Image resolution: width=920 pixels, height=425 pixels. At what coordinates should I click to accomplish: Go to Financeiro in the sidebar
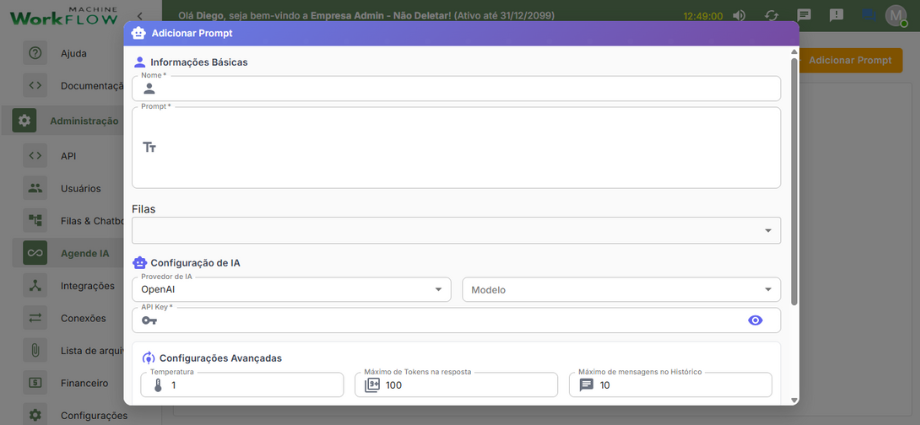pyautogui.click(x=84, y=382)
